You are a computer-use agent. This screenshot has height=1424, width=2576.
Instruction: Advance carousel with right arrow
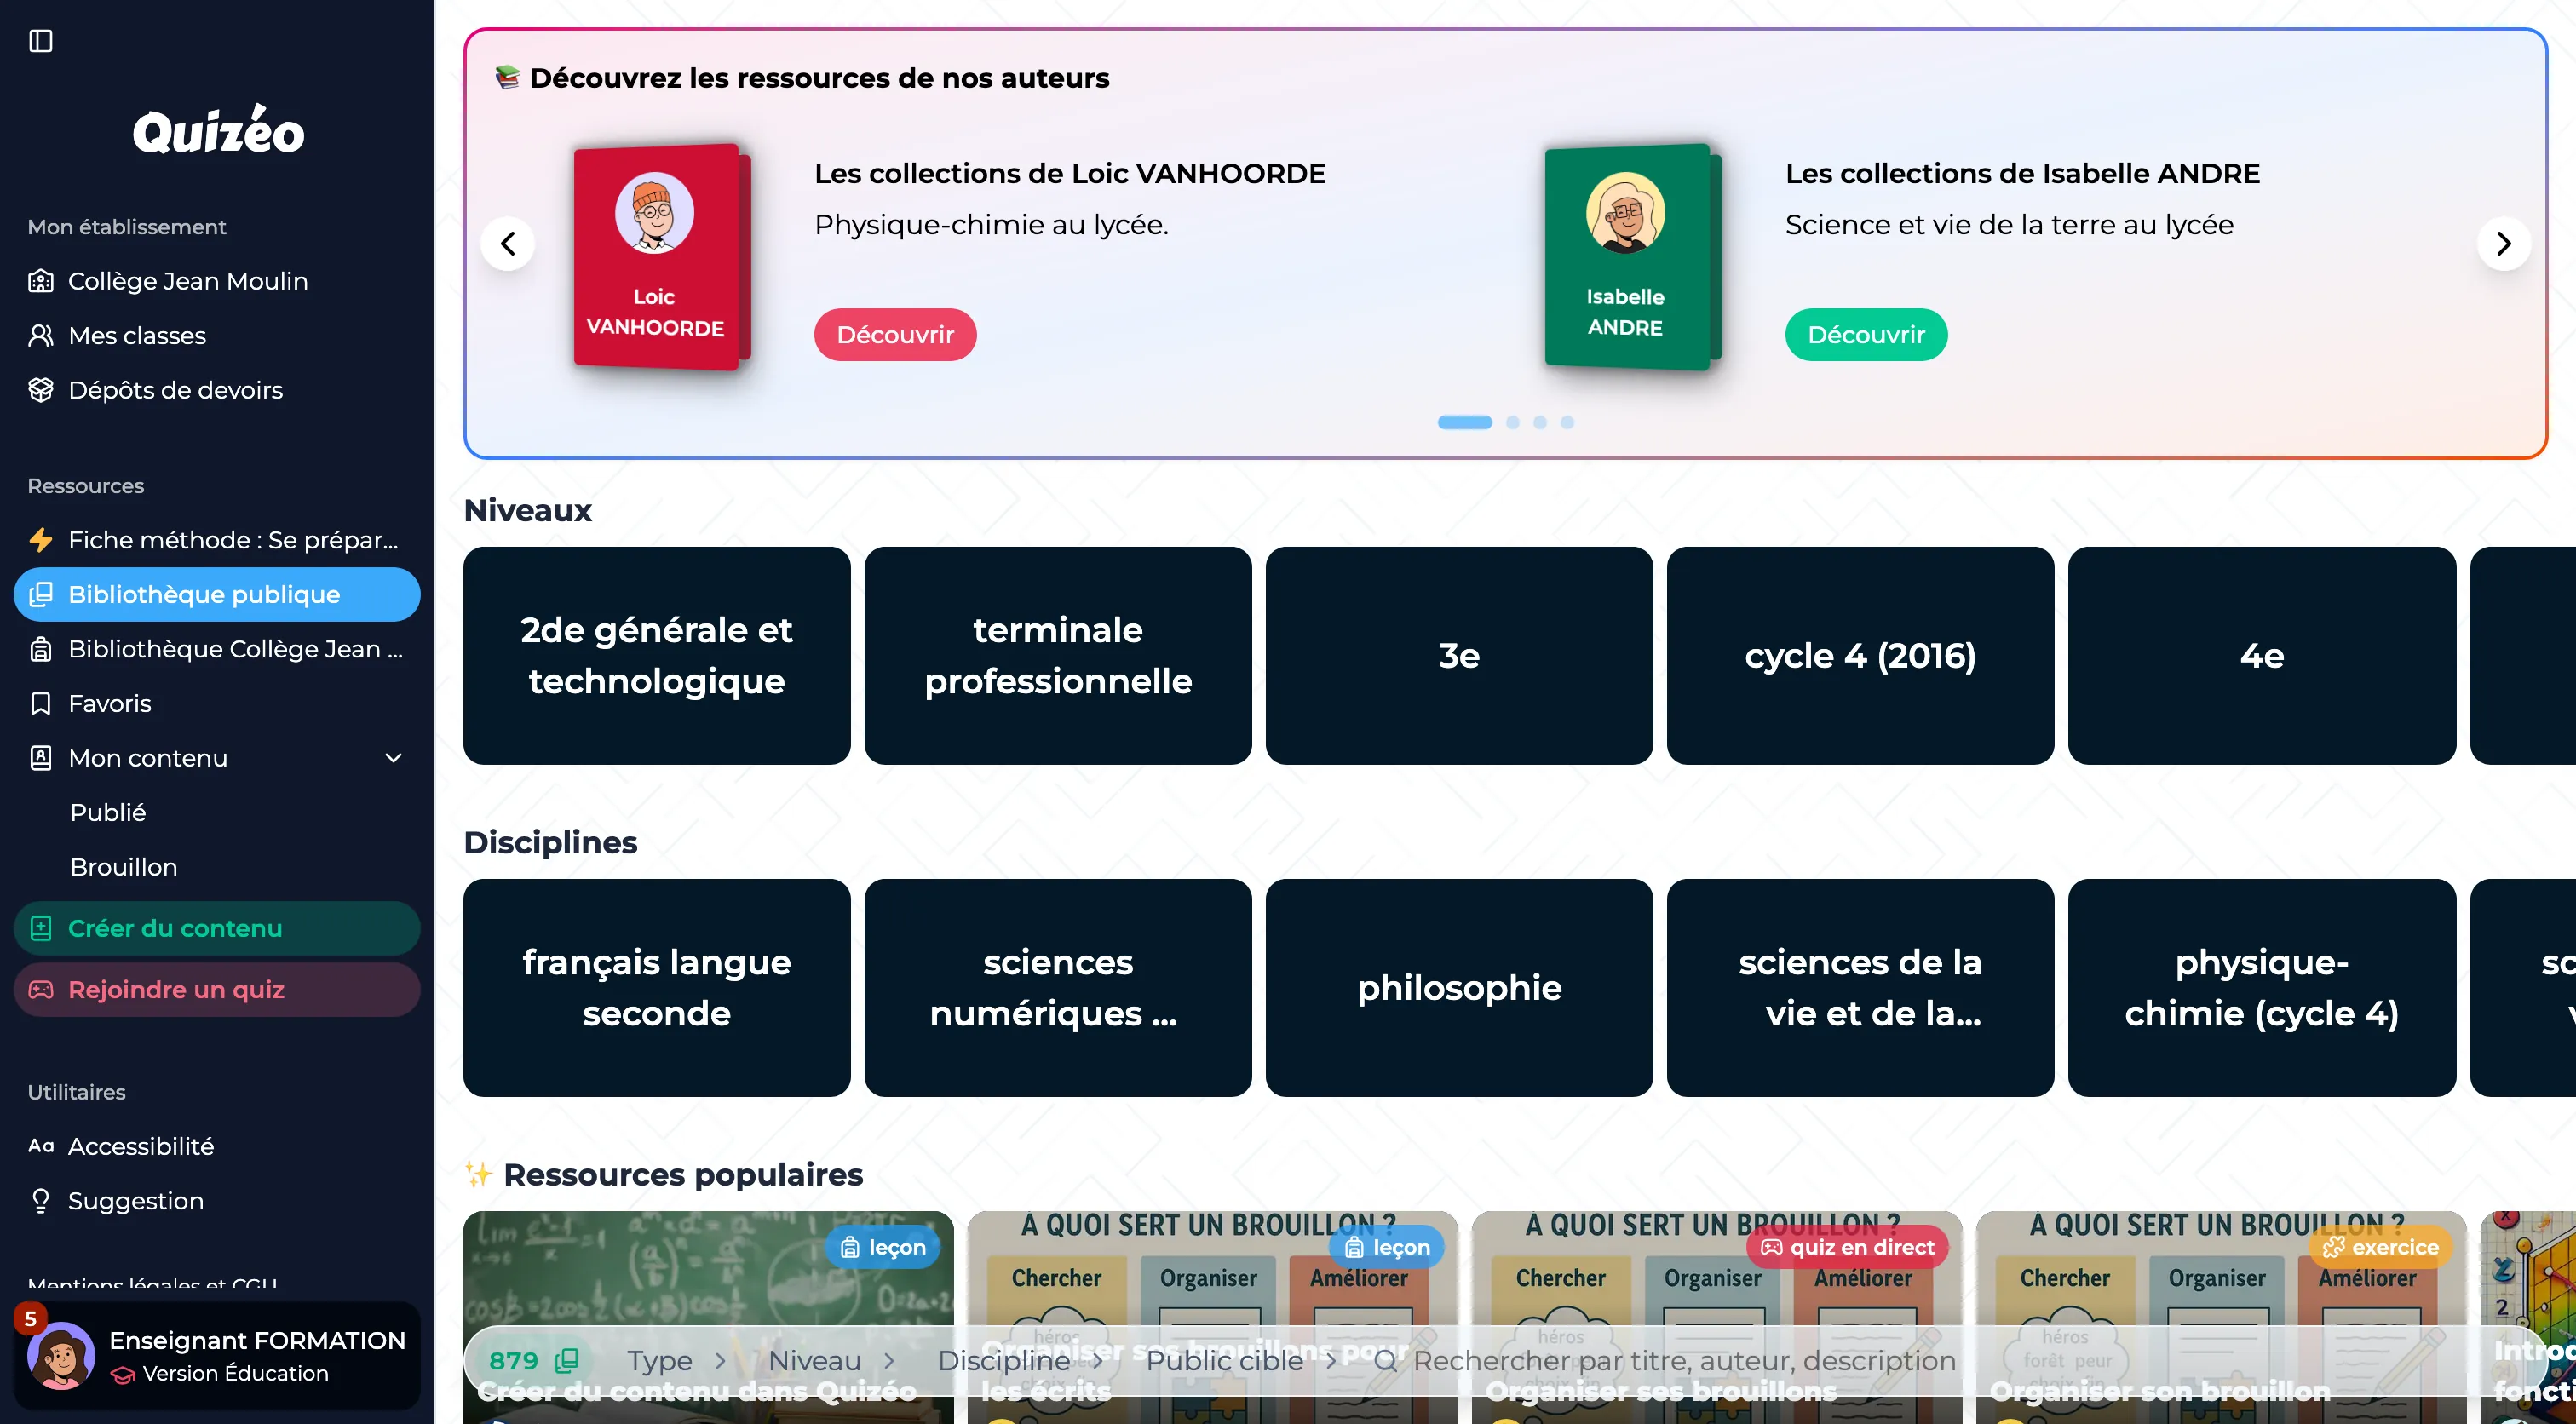click(x=2503, y=244)
